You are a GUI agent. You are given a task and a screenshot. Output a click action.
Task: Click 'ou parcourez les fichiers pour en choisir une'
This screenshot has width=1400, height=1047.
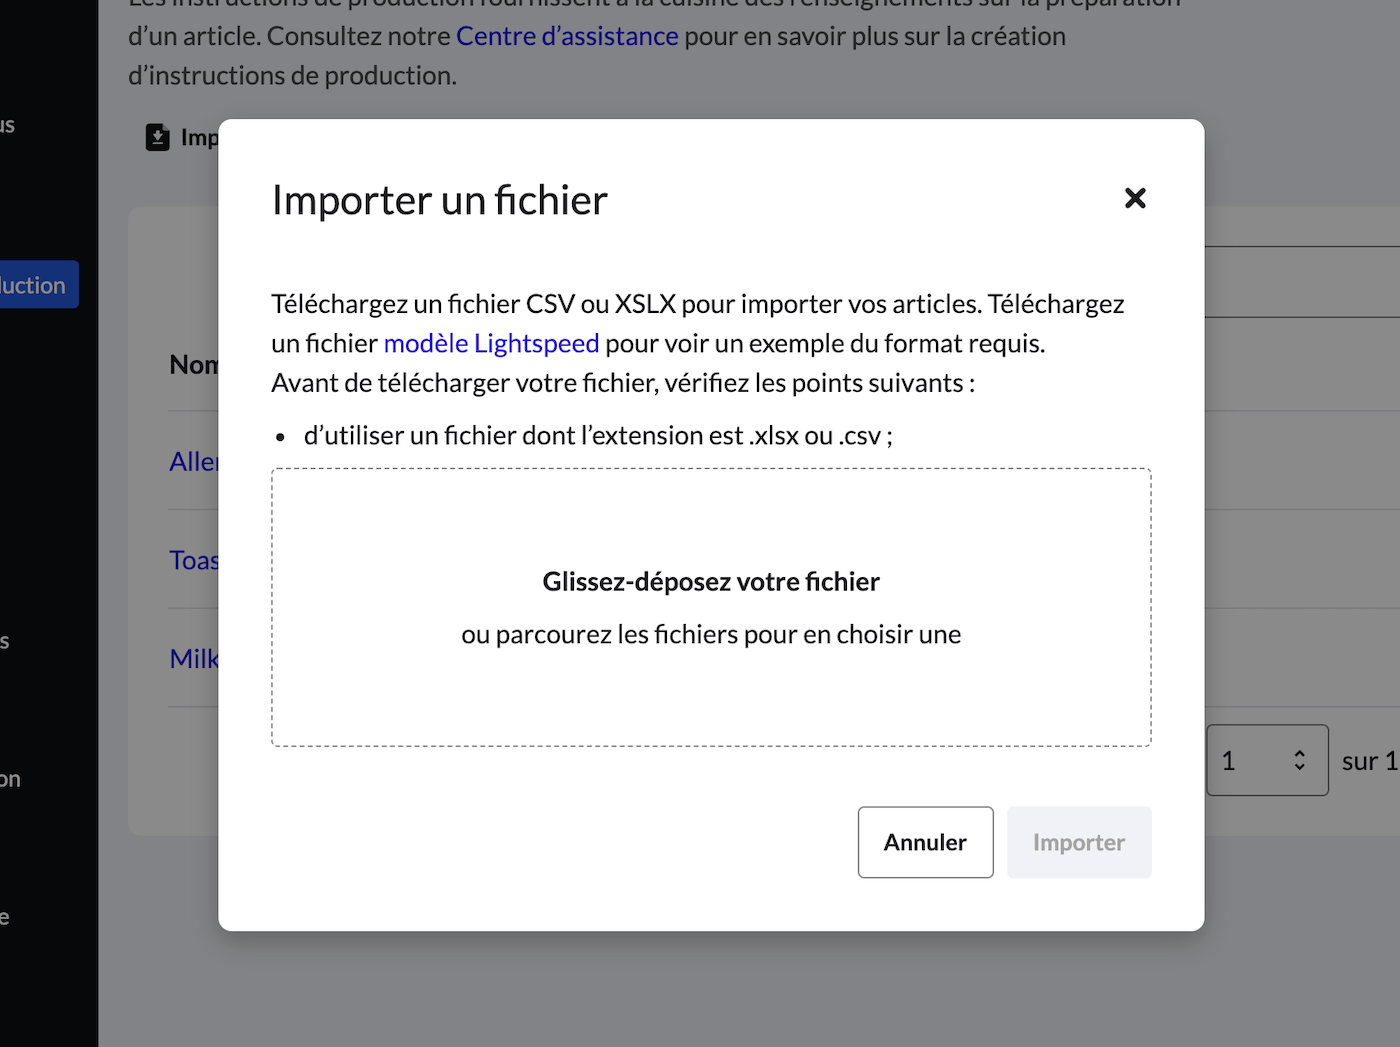(711, 634)
